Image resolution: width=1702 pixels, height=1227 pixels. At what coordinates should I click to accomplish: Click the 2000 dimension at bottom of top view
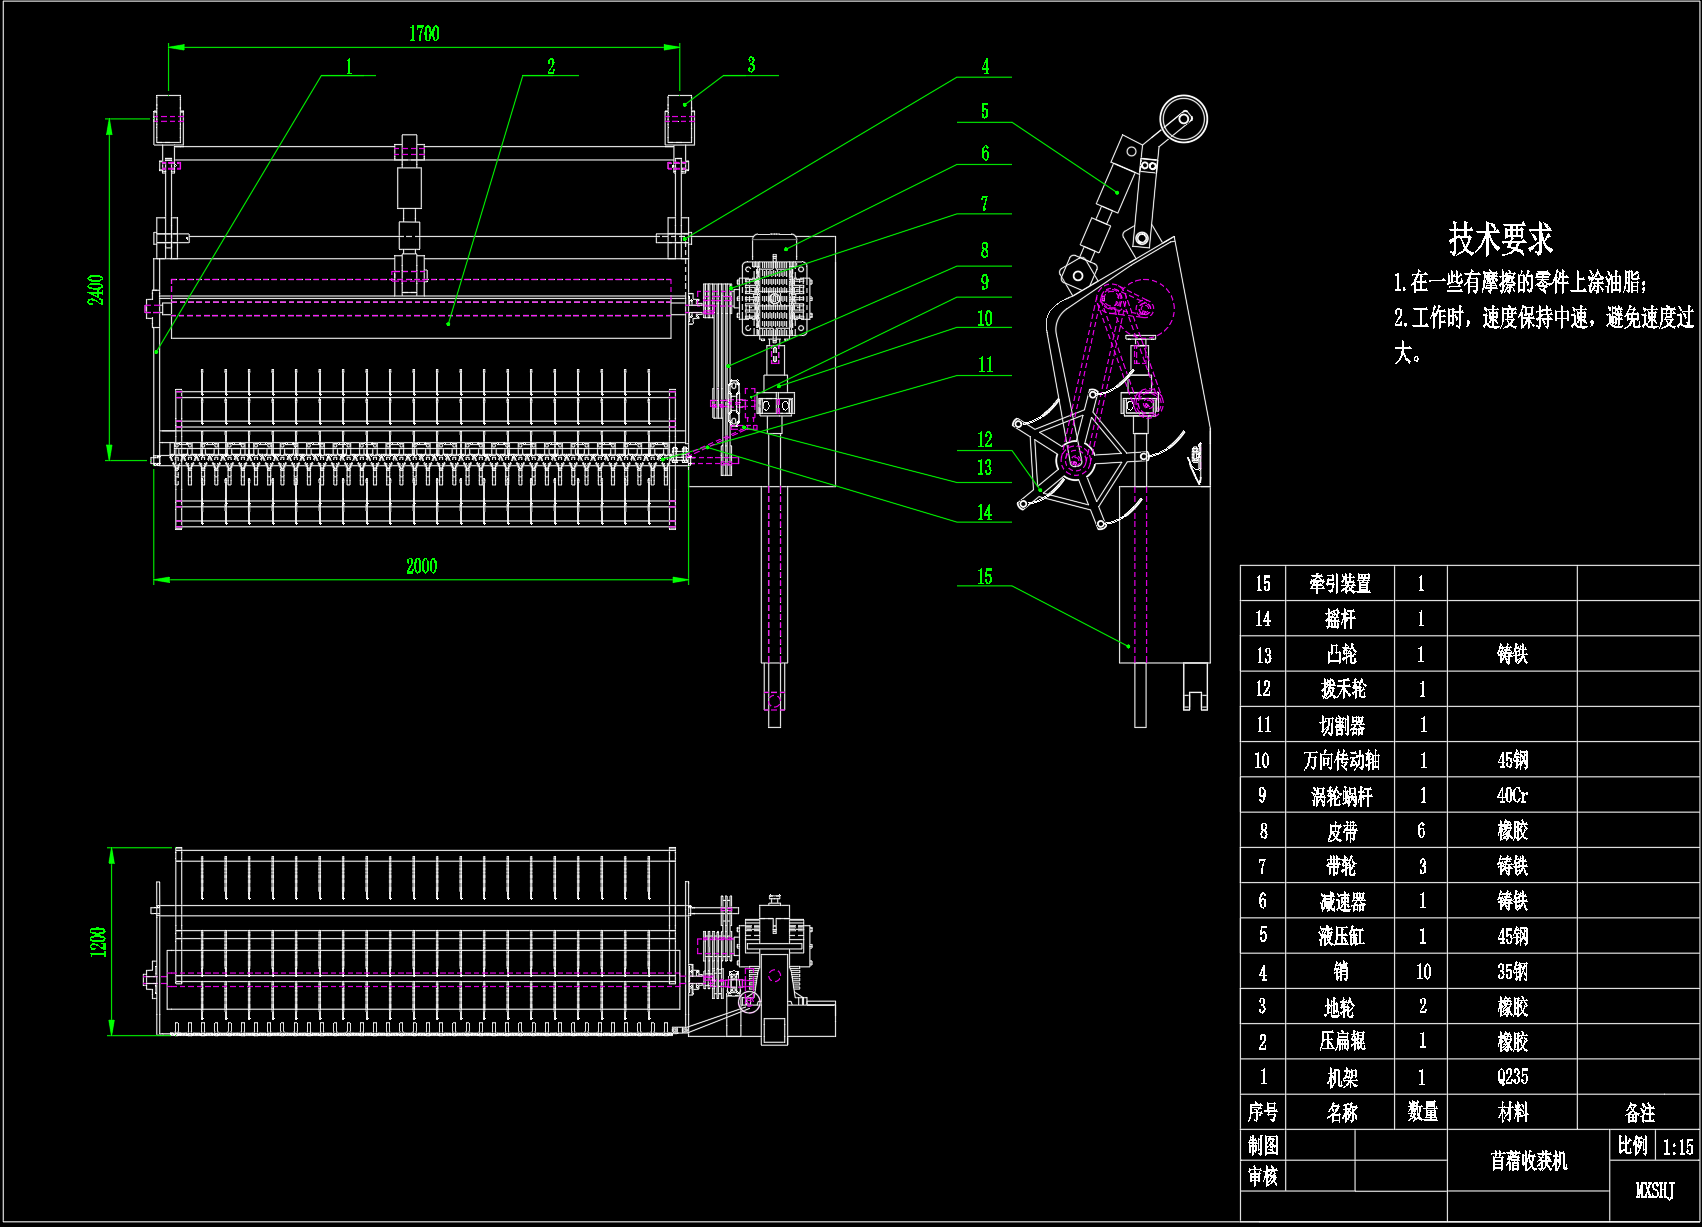click(421, 566)
